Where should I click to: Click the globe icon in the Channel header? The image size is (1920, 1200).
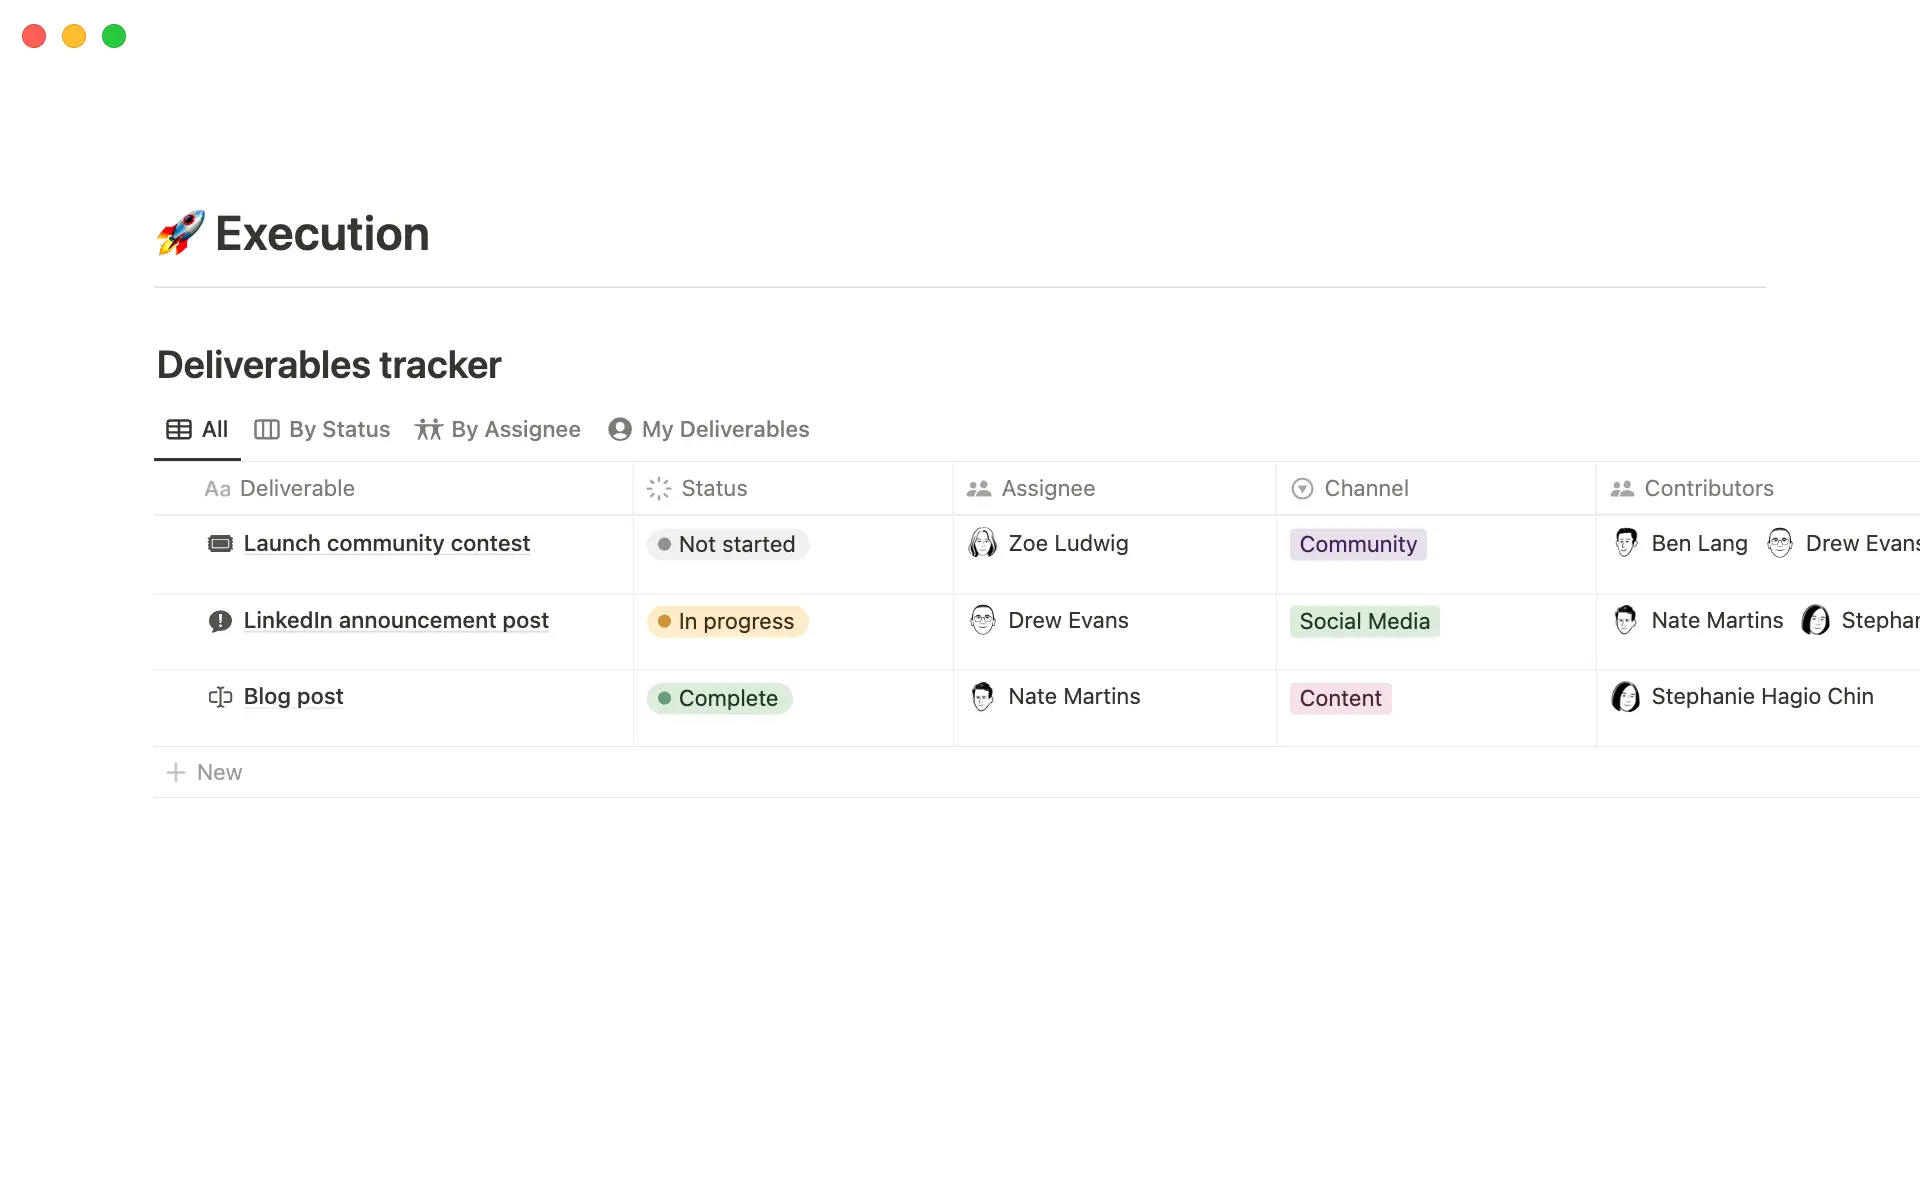pos(1303,489)
